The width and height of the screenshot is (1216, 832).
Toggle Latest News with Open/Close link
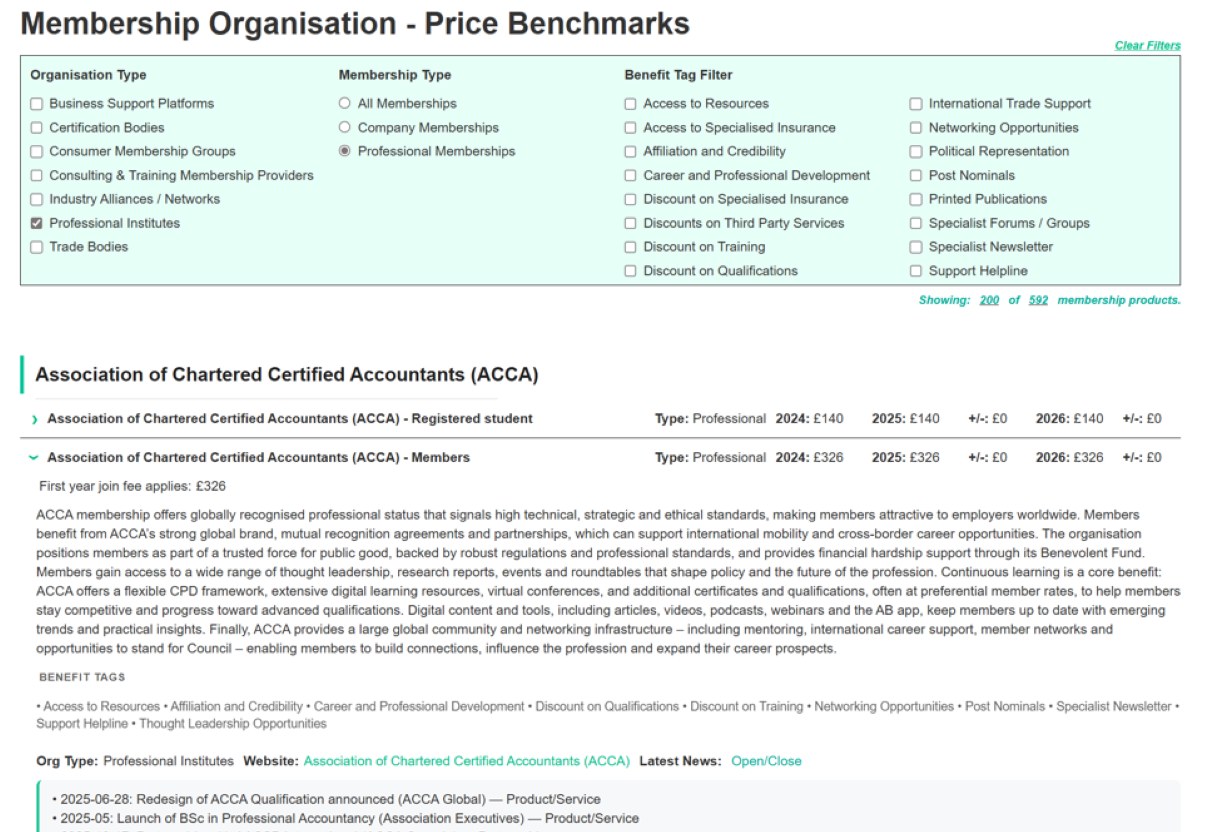[766, 761]
